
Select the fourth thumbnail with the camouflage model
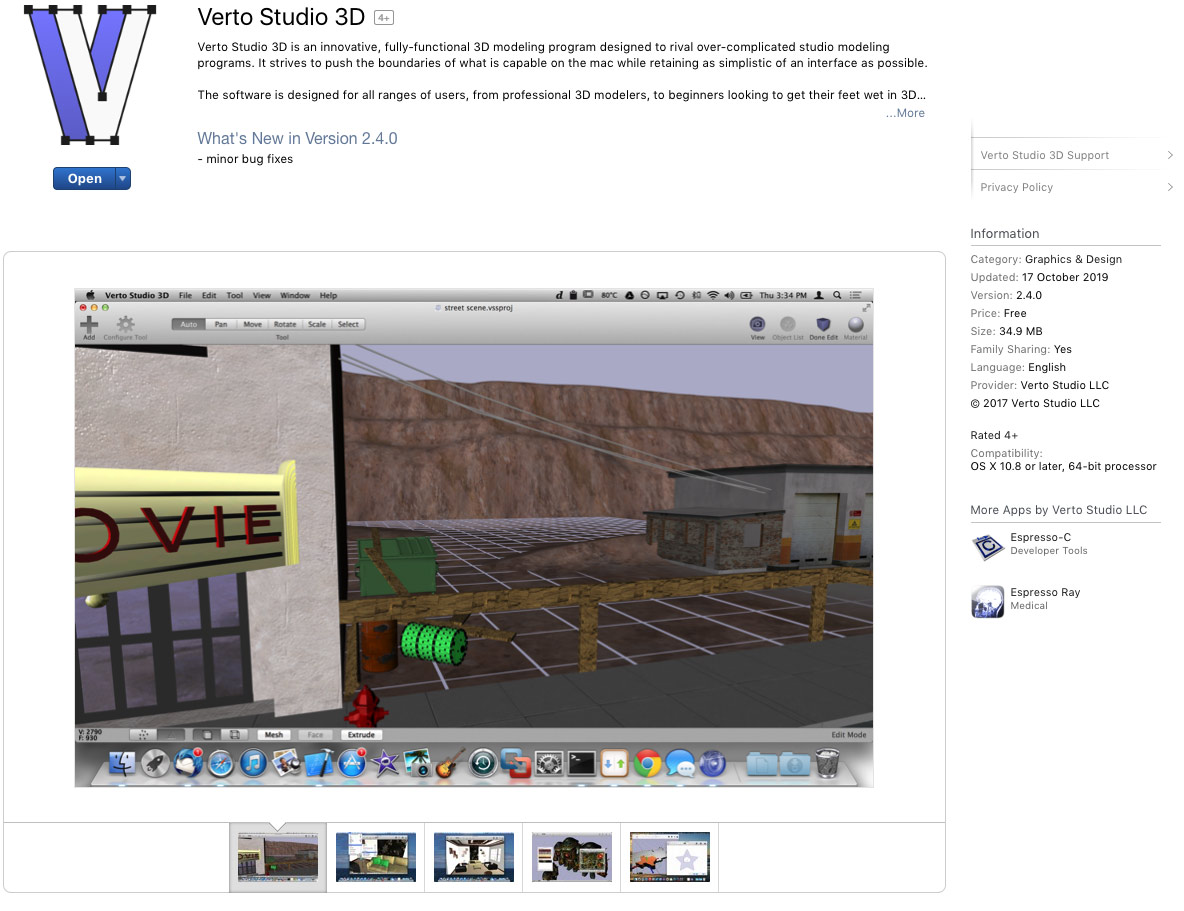tap(572, 857)
